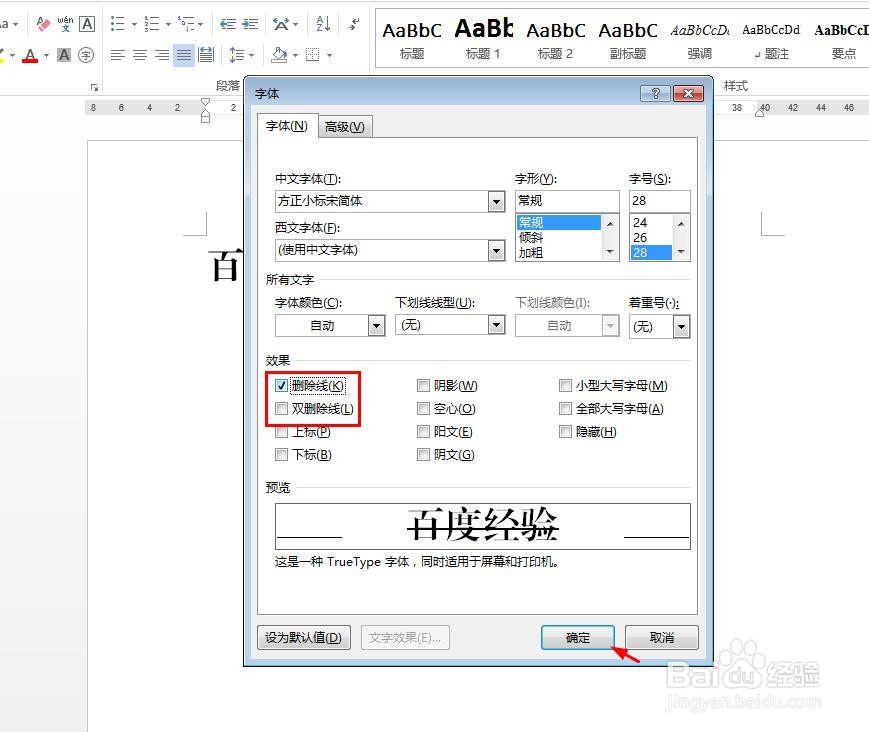
Task: Click the Numbering list icon
Action: pyautogui.click(x=151, y=24)
